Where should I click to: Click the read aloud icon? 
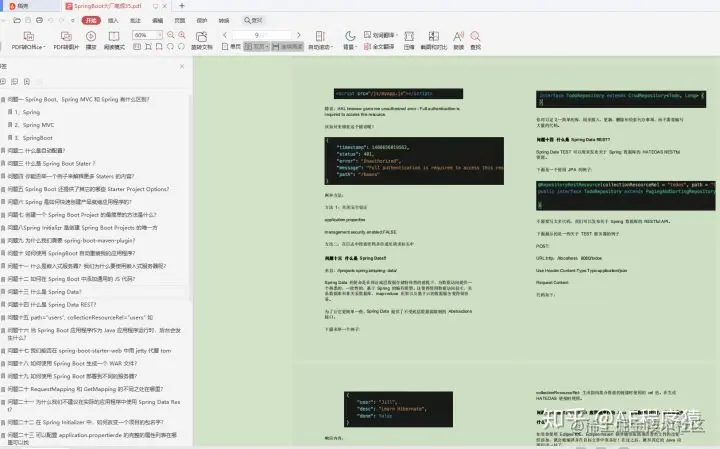[x=458, y=36]
